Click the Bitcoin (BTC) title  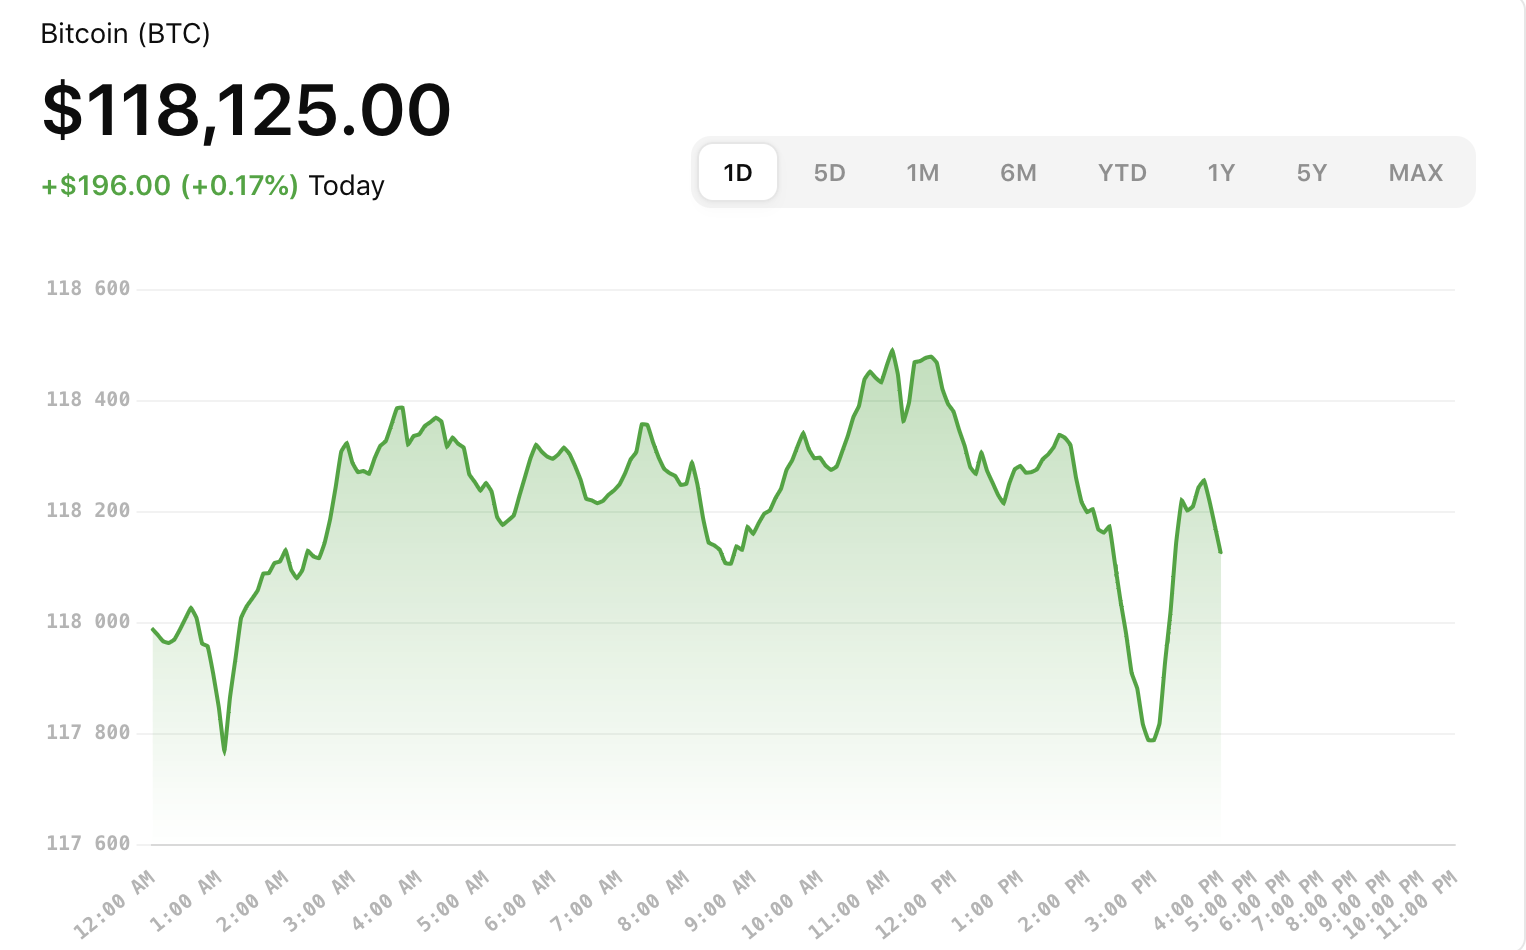pyautogui.click(x=125, y=34)
